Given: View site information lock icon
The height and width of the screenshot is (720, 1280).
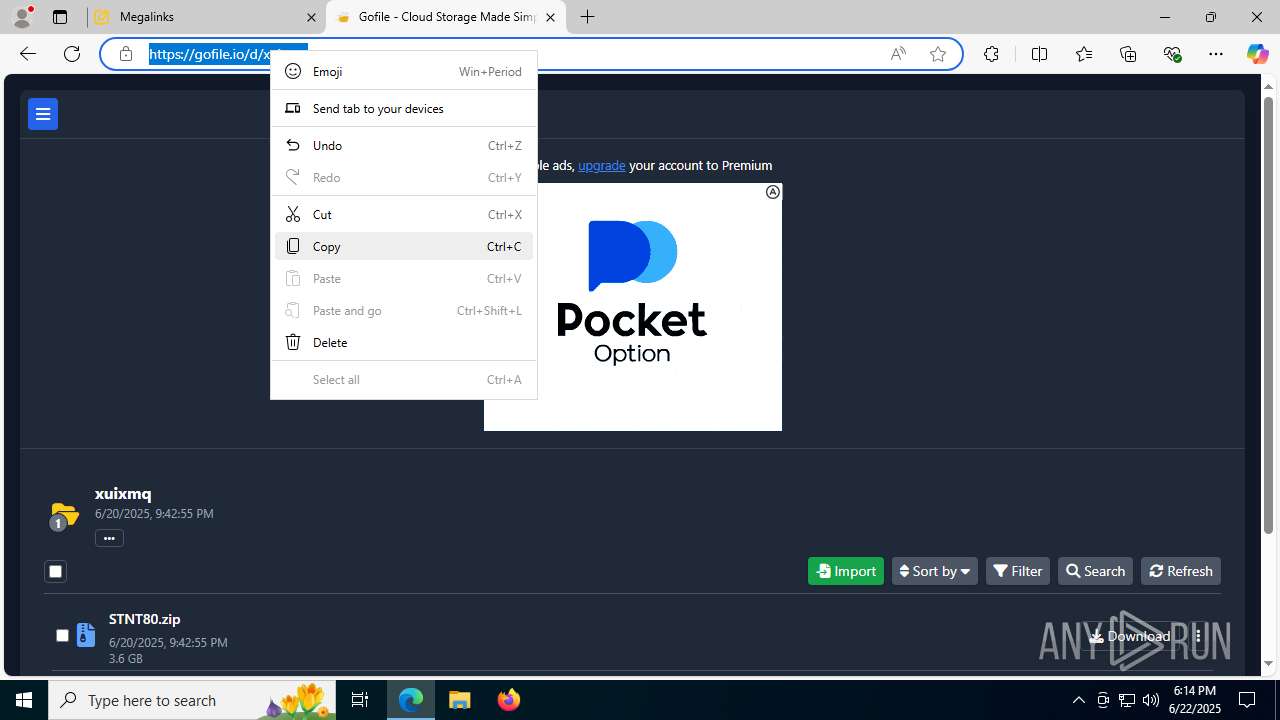Looking at the screenshot, I should click(126, 54).
